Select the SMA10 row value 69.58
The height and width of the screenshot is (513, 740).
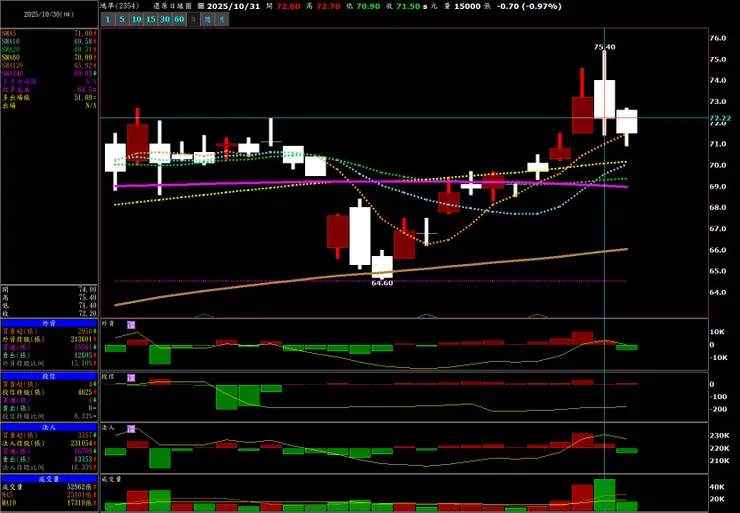click(x=85, y=42)
